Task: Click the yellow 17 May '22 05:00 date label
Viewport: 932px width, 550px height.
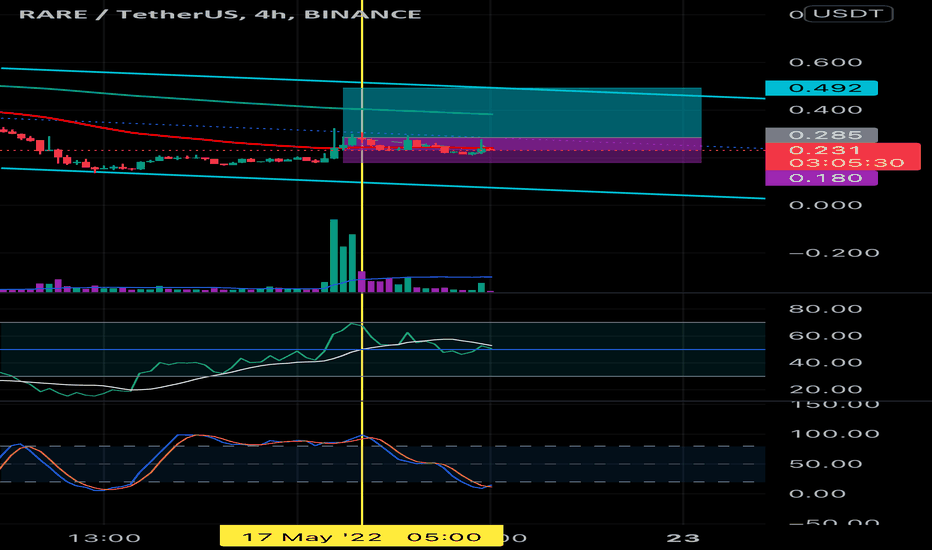Action: tap(361, 536)
